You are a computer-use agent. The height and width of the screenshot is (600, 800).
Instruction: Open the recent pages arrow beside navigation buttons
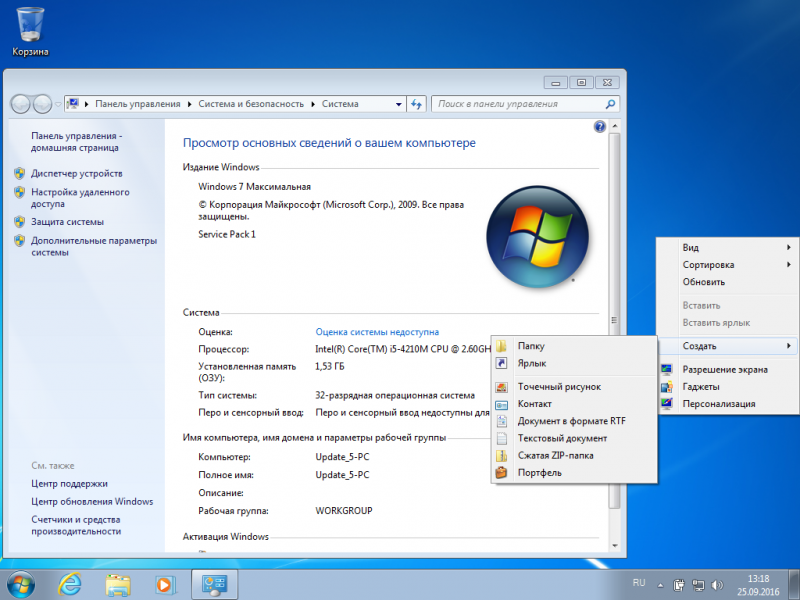pos(58,104)
